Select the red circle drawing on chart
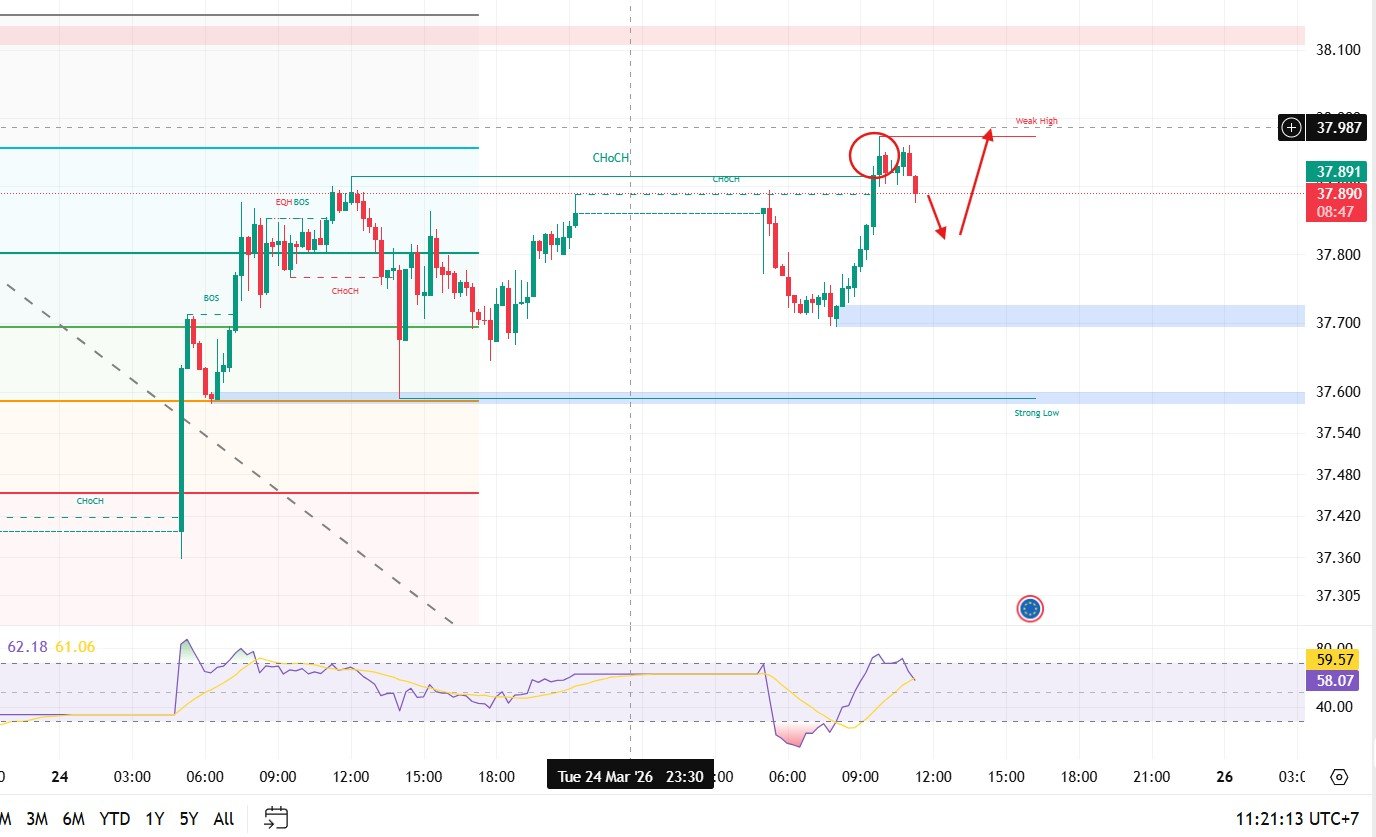Viewport: 1376px width, 837px height. (873, 155)
